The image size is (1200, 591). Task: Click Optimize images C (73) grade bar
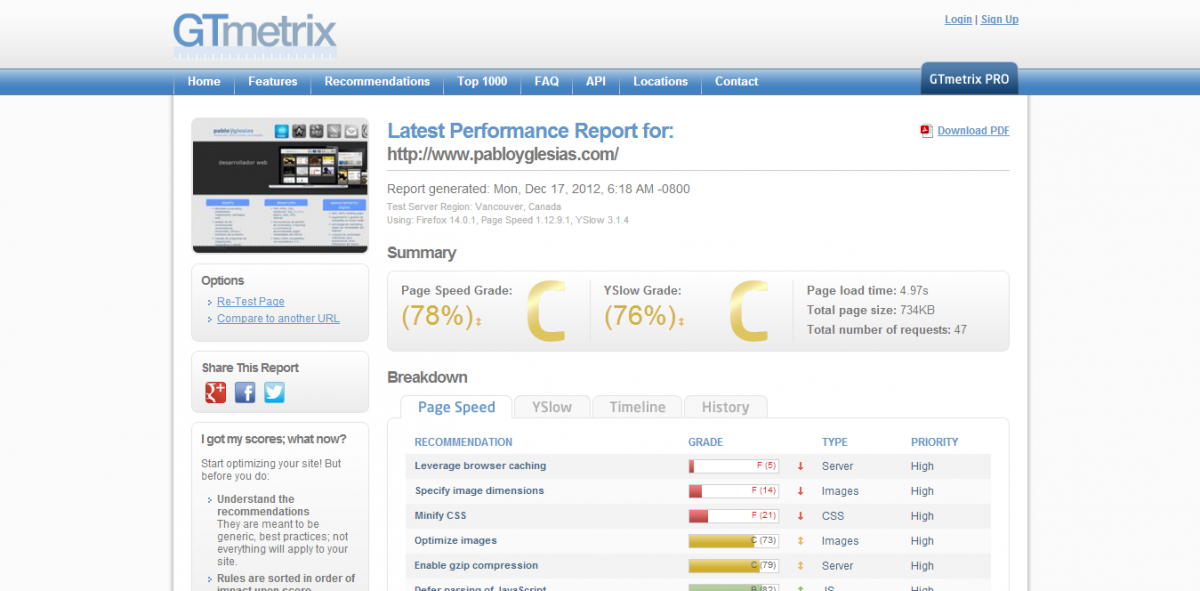(x=735, y=541)
